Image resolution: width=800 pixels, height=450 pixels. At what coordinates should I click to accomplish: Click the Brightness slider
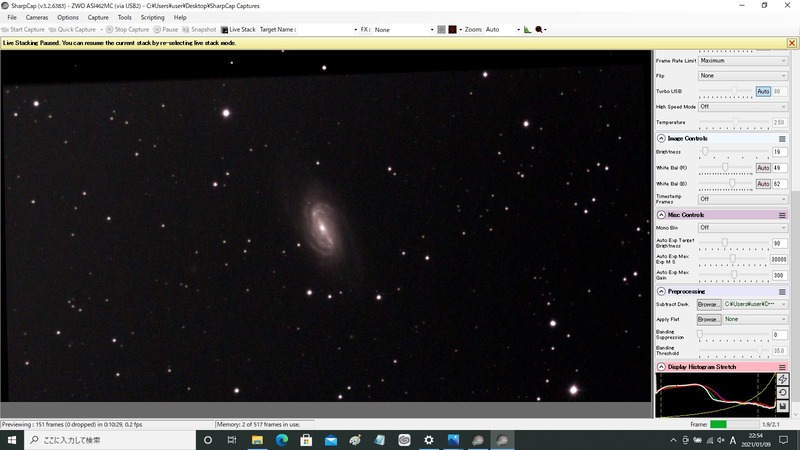[734, 152]
